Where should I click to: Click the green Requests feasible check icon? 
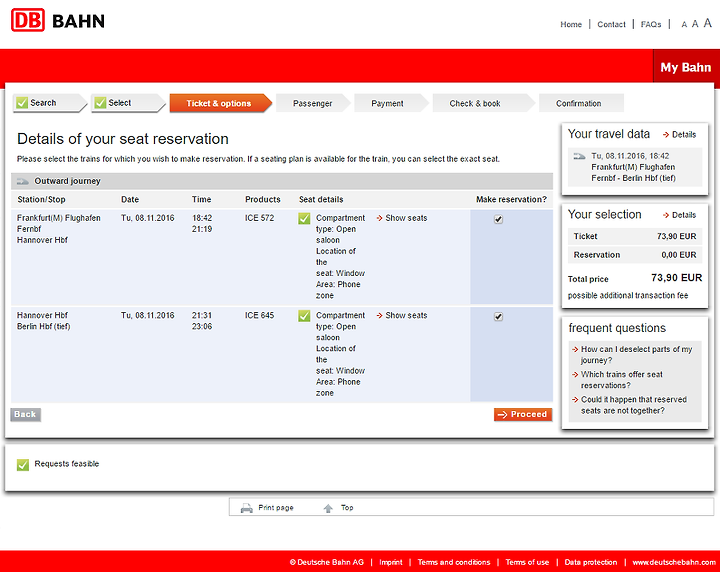[x=22, y=465]
